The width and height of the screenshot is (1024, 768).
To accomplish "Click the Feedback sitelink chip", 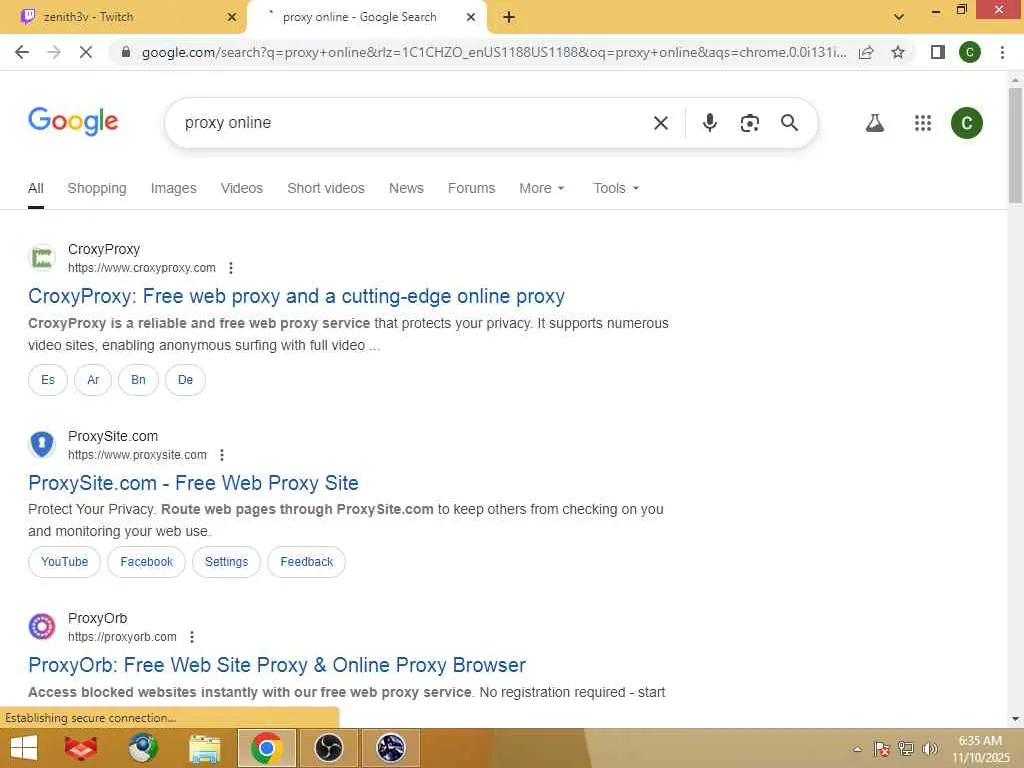I will 306,562.
